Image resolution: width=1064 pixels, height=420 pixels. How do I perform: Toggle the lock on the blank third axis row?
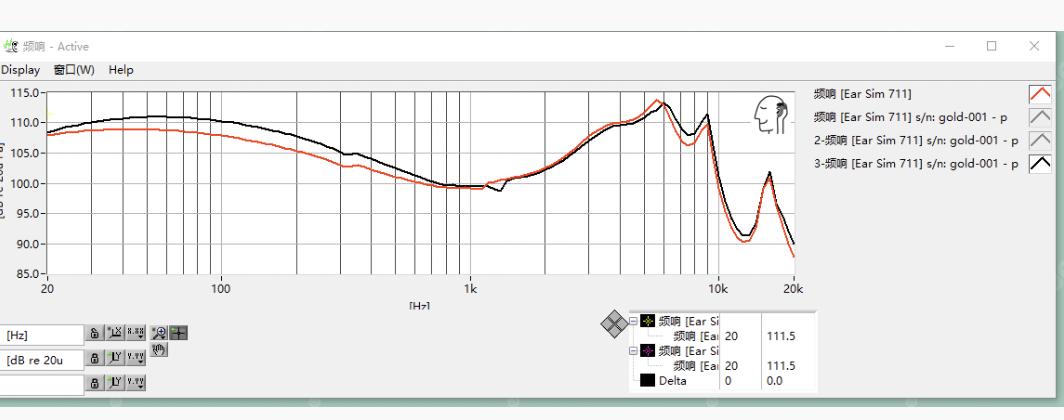coord(94,383)
